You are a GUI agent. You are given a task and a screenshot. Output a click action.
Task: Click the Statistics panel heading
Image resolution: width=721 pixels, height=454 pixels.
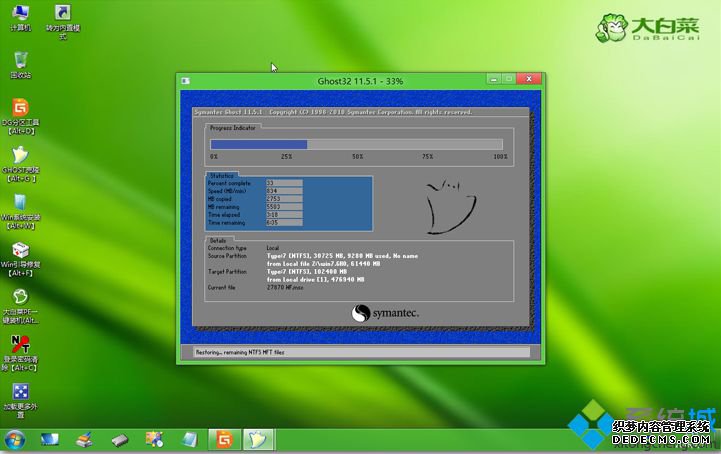pyautogui.click(x=222, y=176)
